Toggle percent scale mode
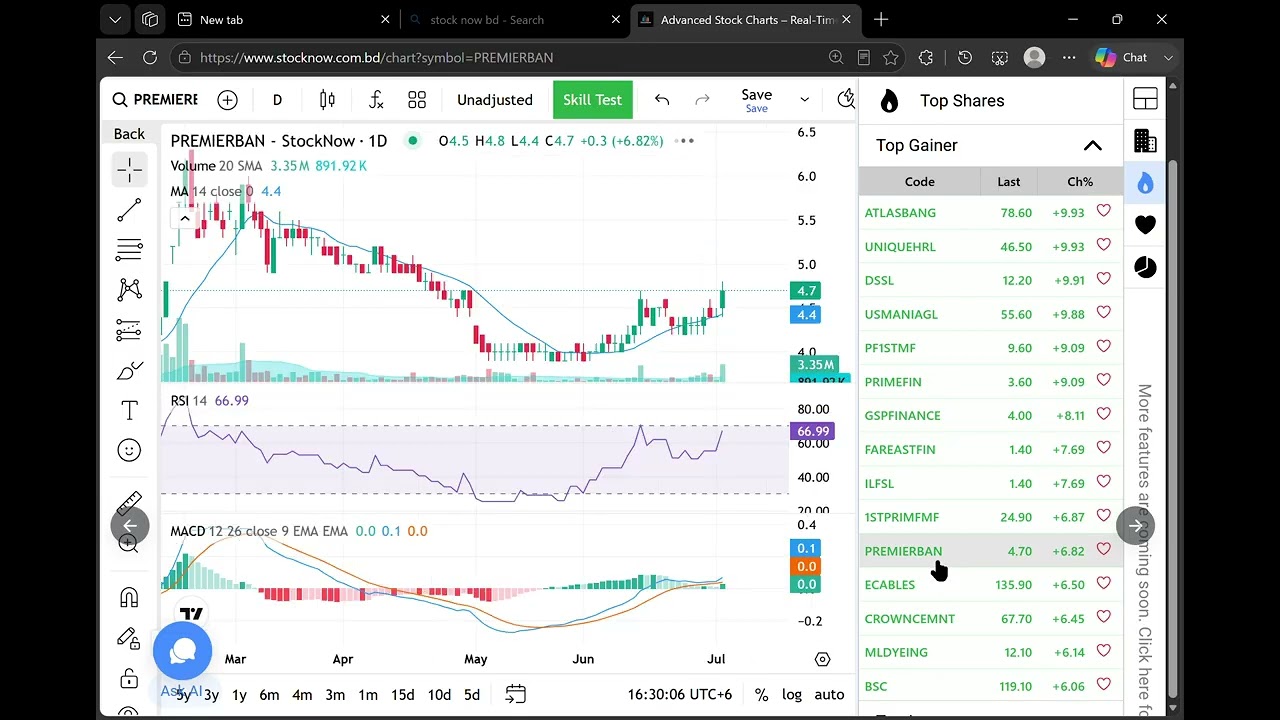 coord(761,695)
